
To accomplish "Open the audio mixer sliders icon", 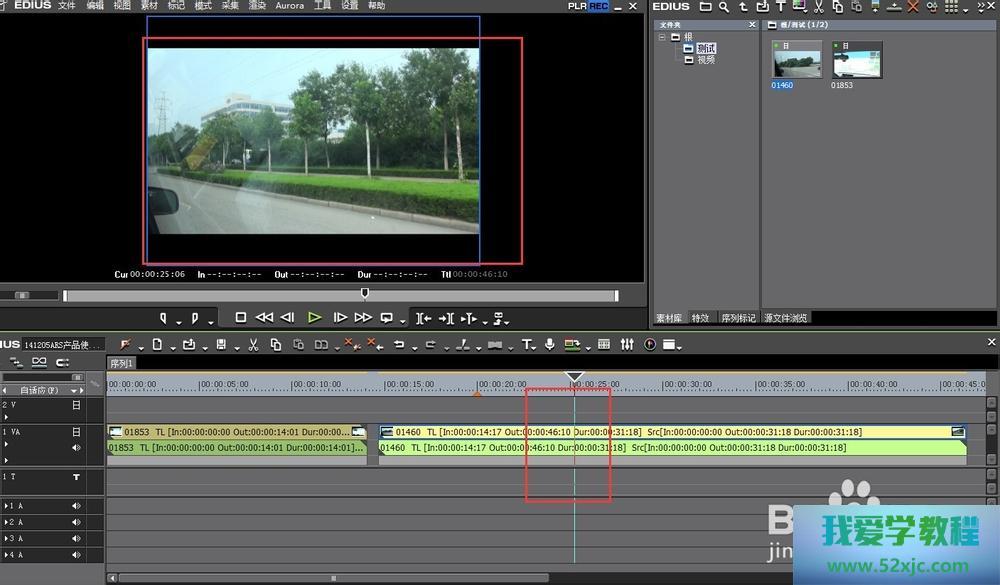I will [627, 345].
